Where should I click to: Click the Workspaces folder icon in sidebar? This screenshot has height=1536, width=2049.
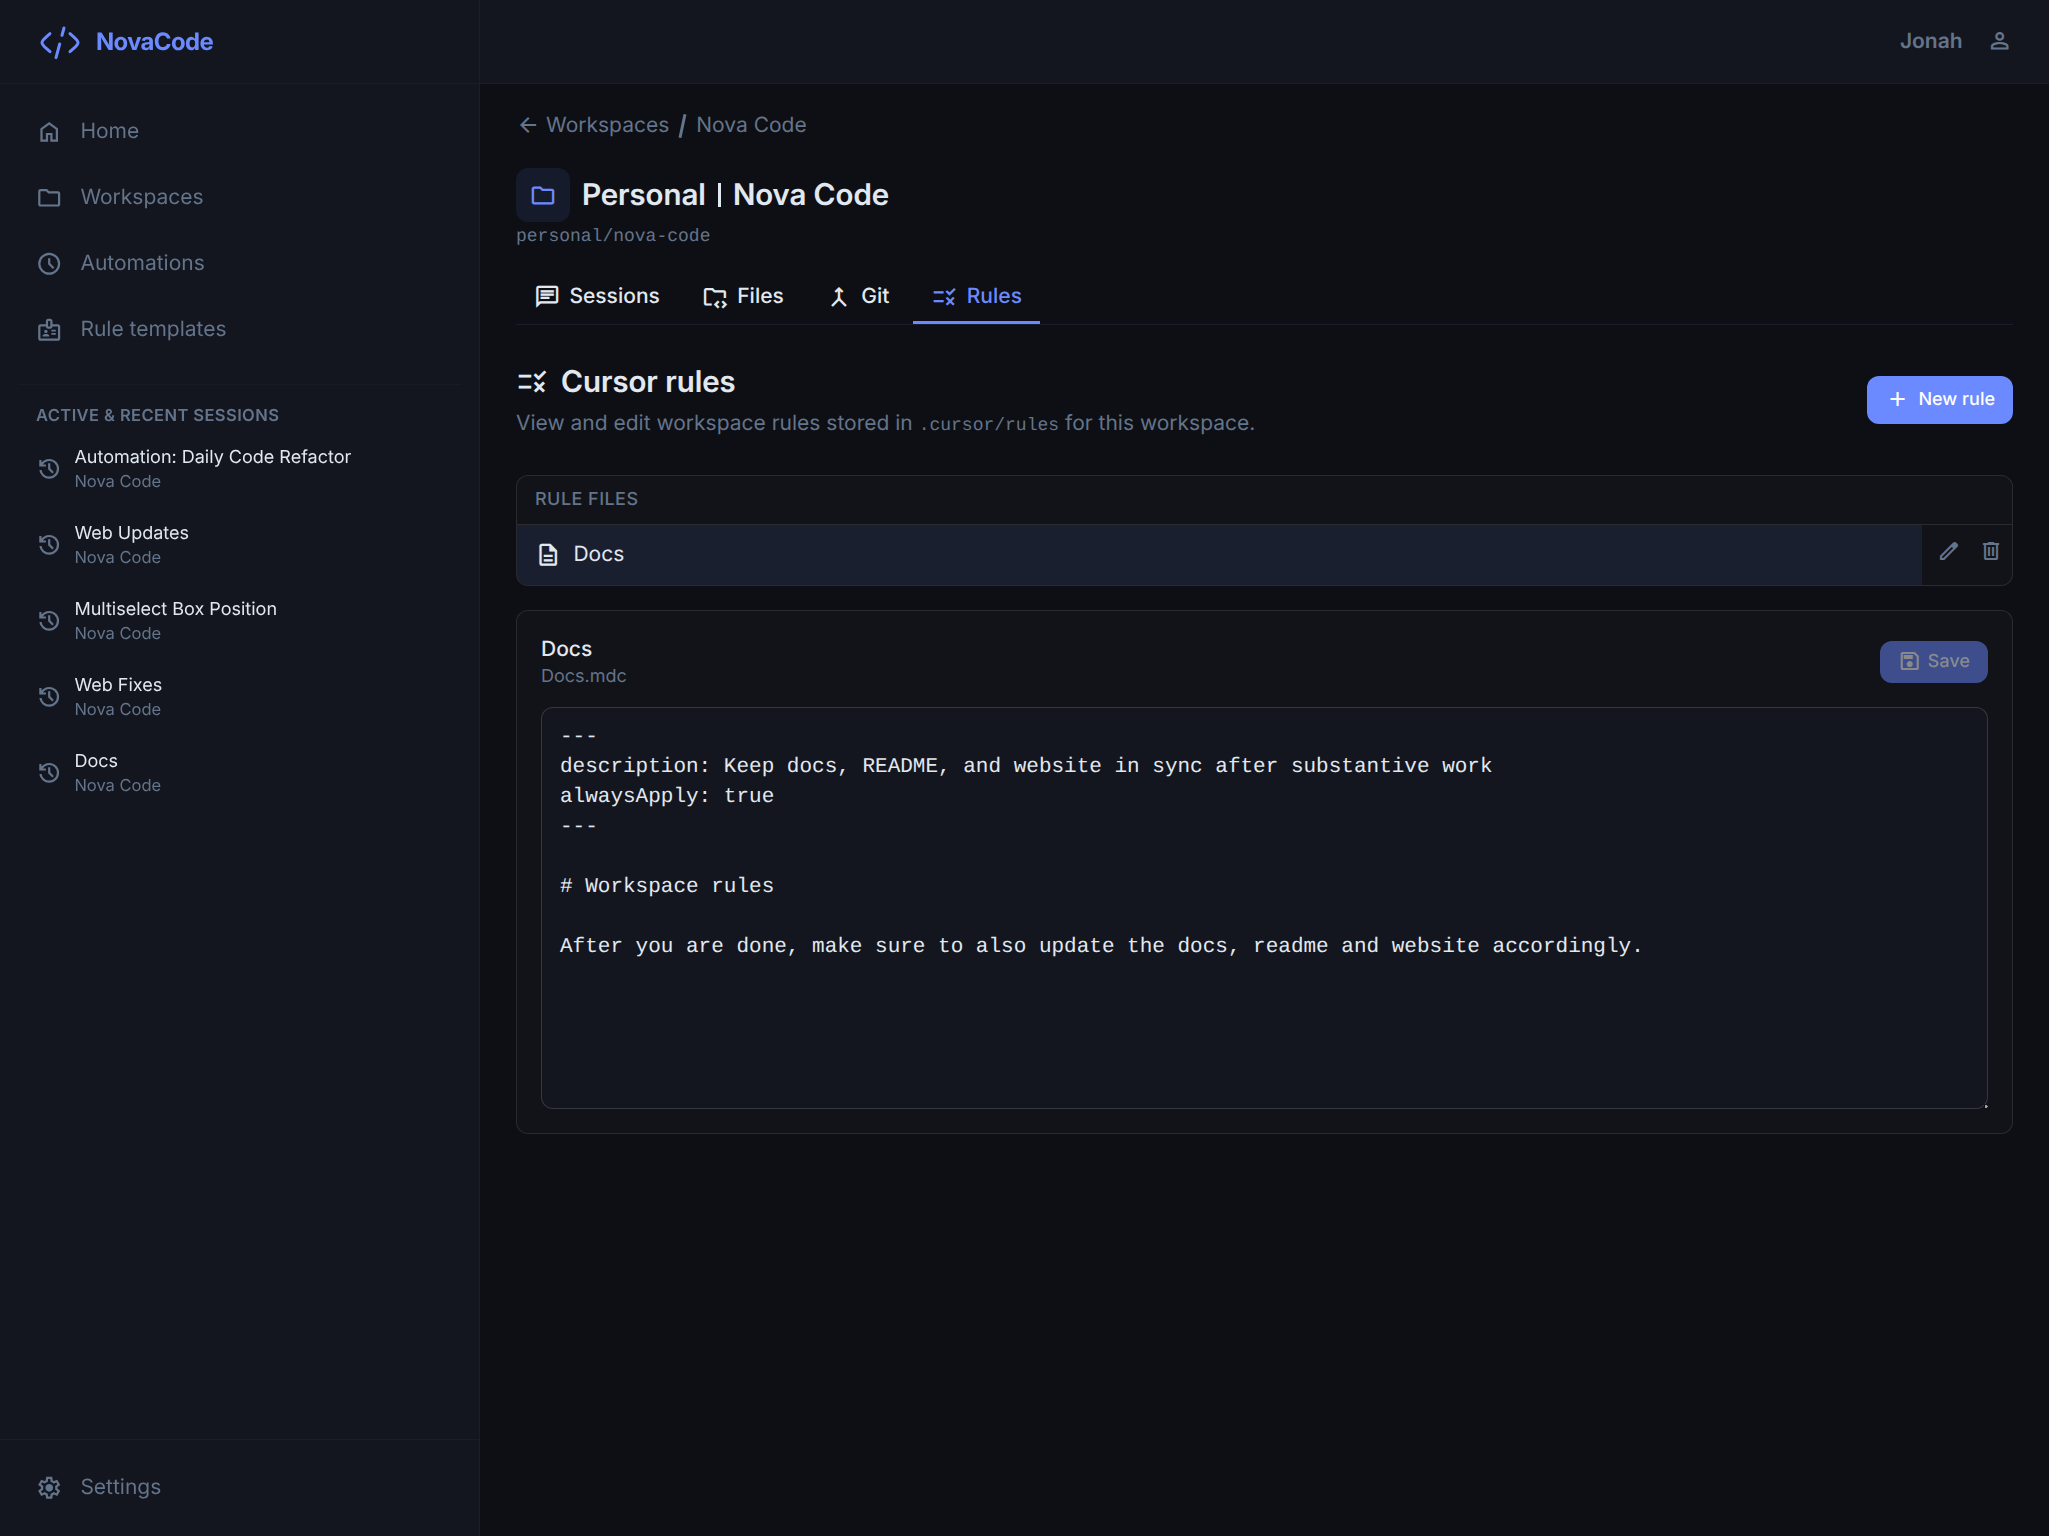tap(49, 198)
